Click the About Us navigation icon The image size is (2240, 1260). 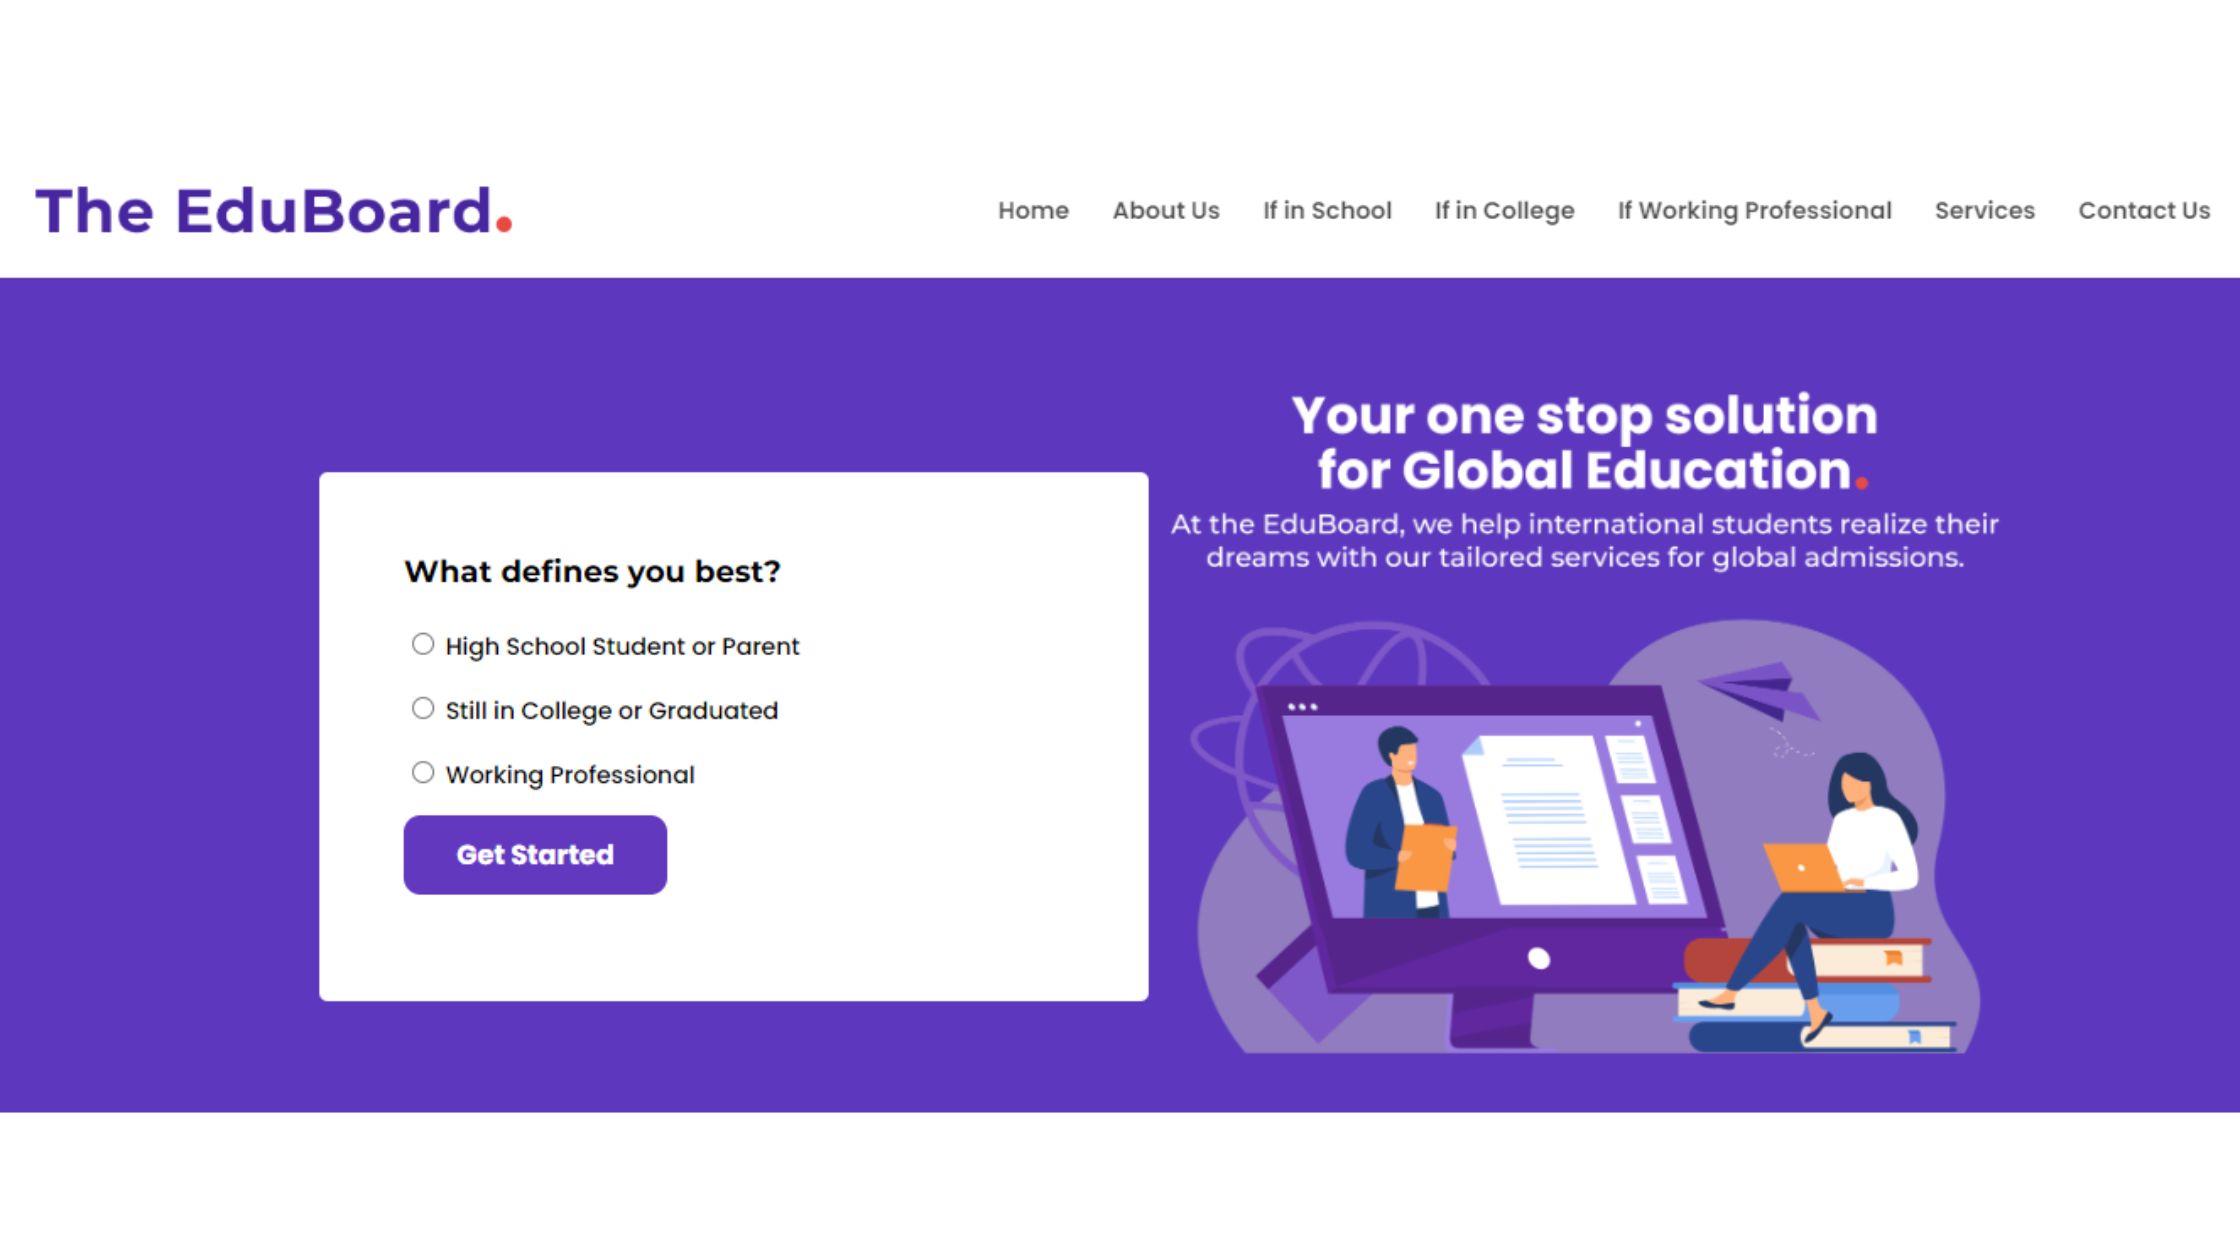1165,211
